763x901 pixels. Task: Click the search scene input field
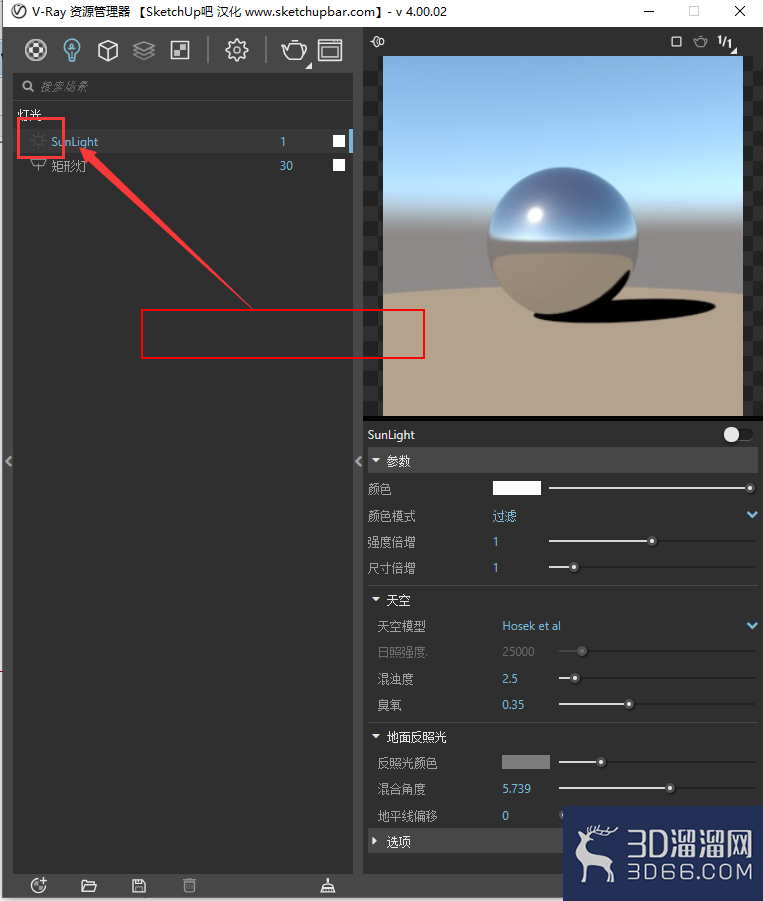(x=183, y=87)
